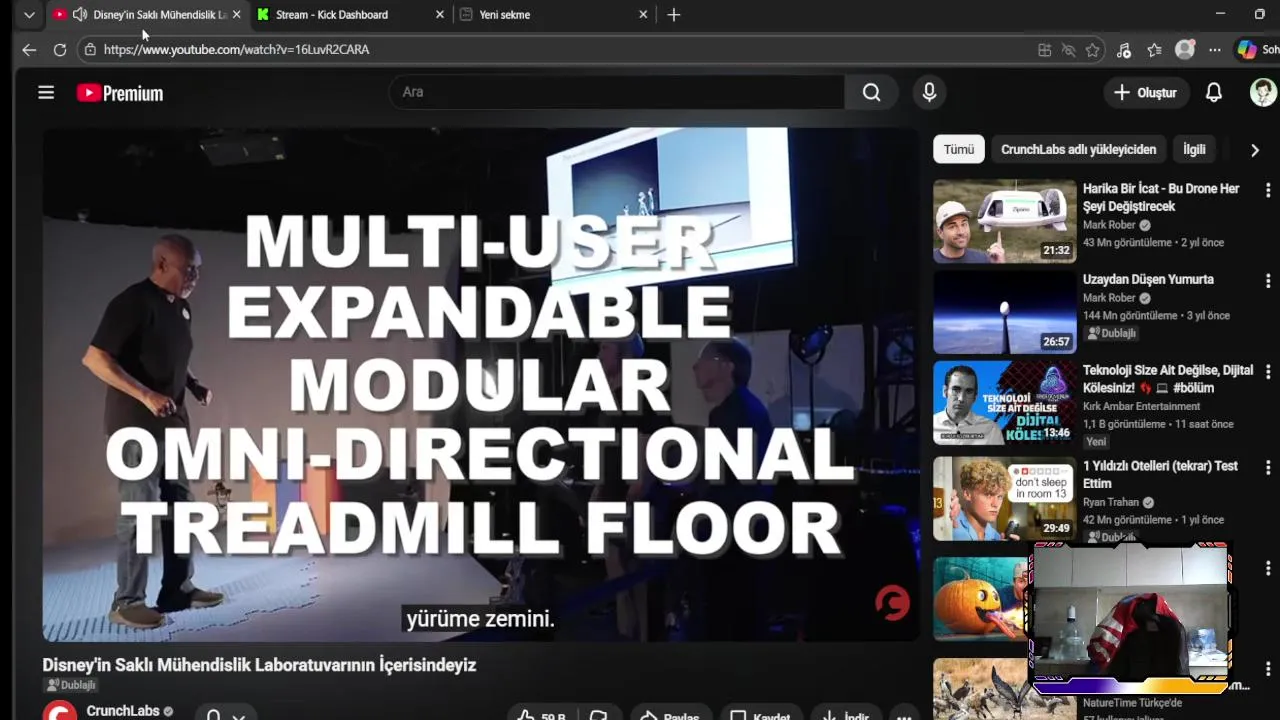The image size is (1280, 720).
Task: Mute tab using speaker icon on YouTube tab
Action: (80, 15)
